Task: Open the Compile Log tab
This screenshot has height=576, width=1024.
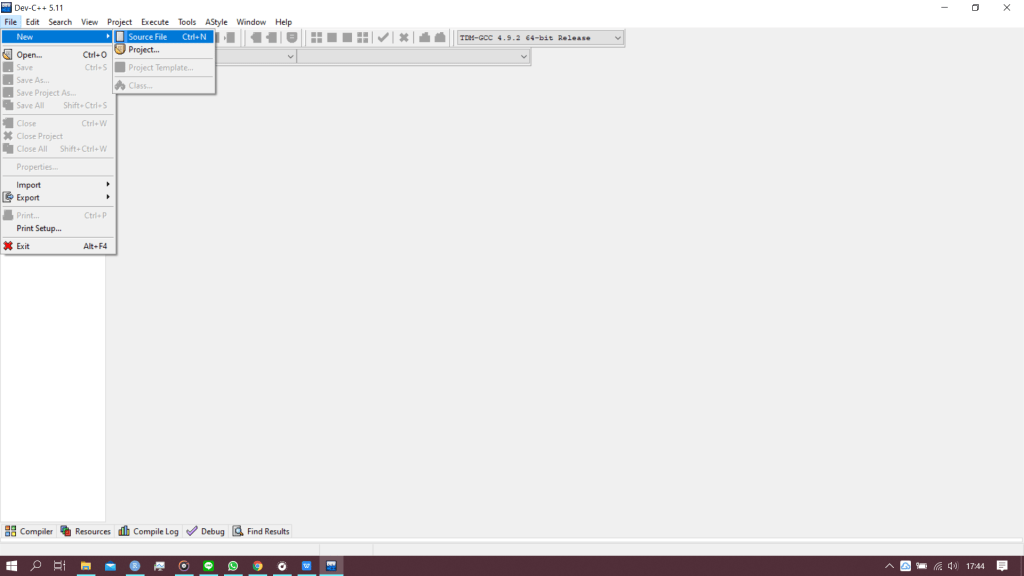Action: coord(149,531)
